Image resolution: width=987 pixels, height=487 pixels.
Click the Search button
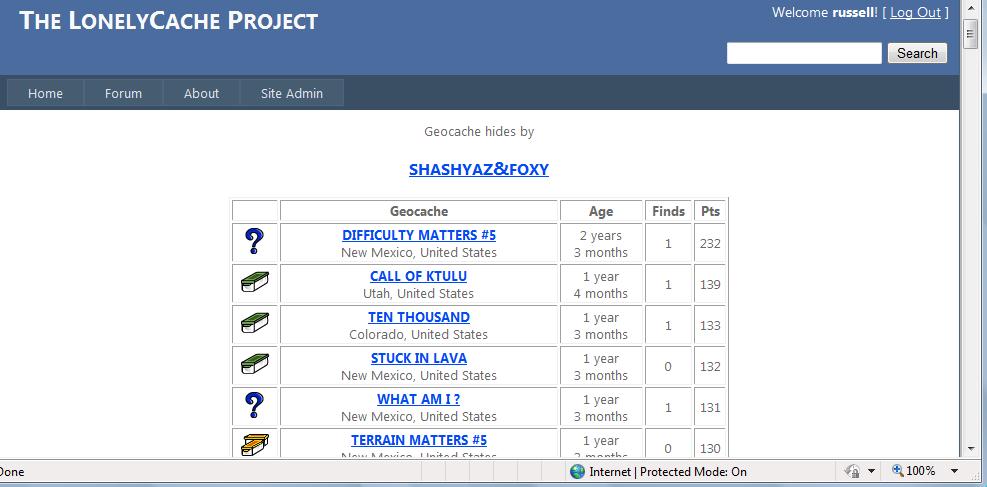pyautogui.click(x=917, y=53)
